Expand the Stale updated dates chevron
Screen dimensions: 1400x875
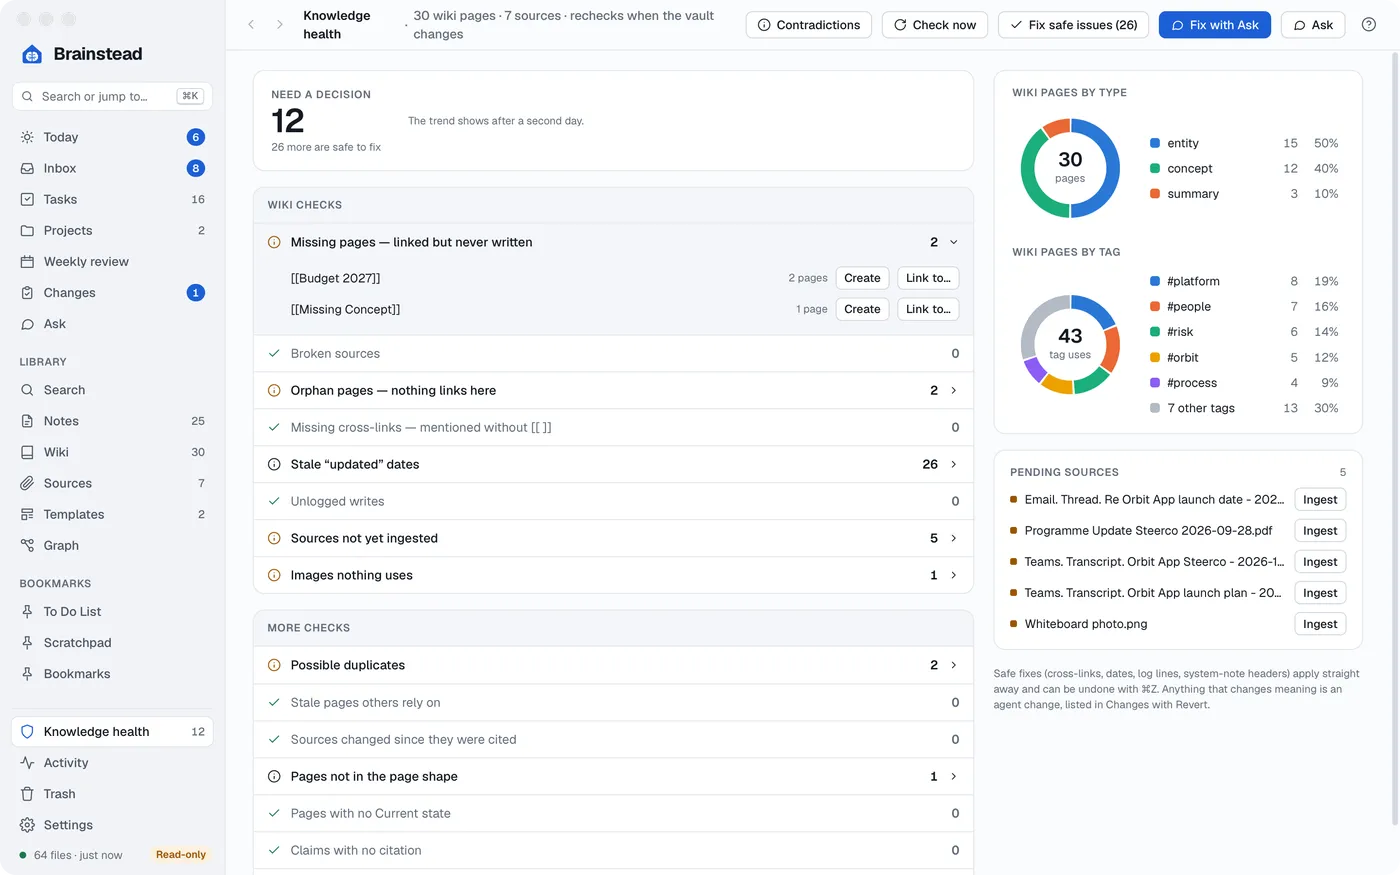[953, 464]
